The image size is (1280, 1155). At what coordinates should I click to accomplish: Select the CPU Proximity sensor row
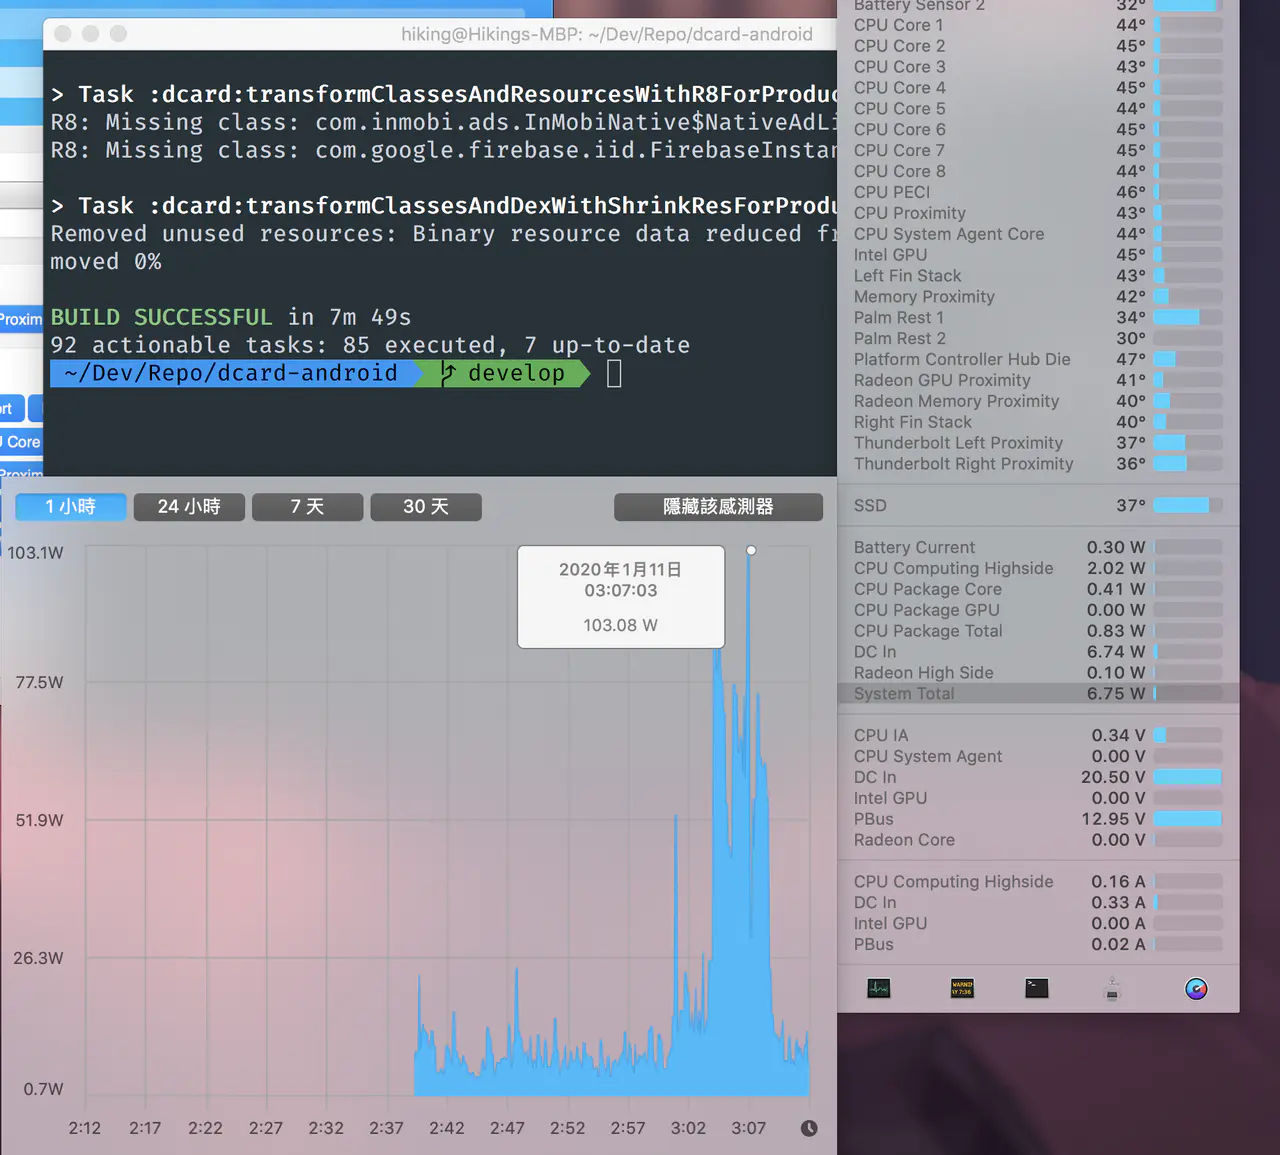click(1038, 213)
